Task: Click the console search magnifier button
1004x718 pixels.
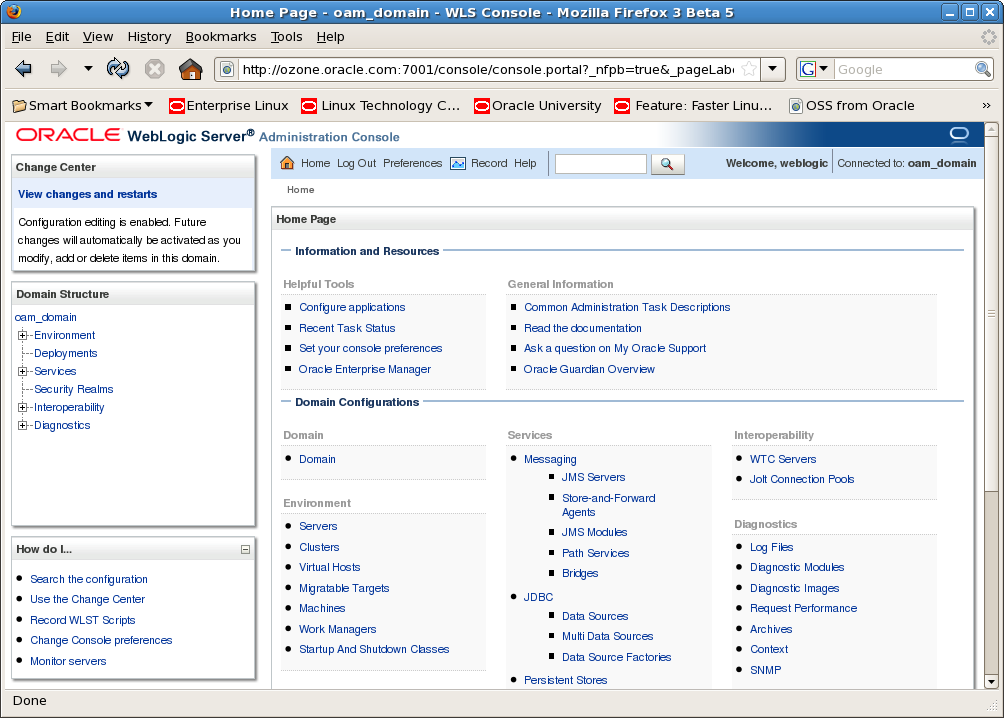Action: coord(667,164)
